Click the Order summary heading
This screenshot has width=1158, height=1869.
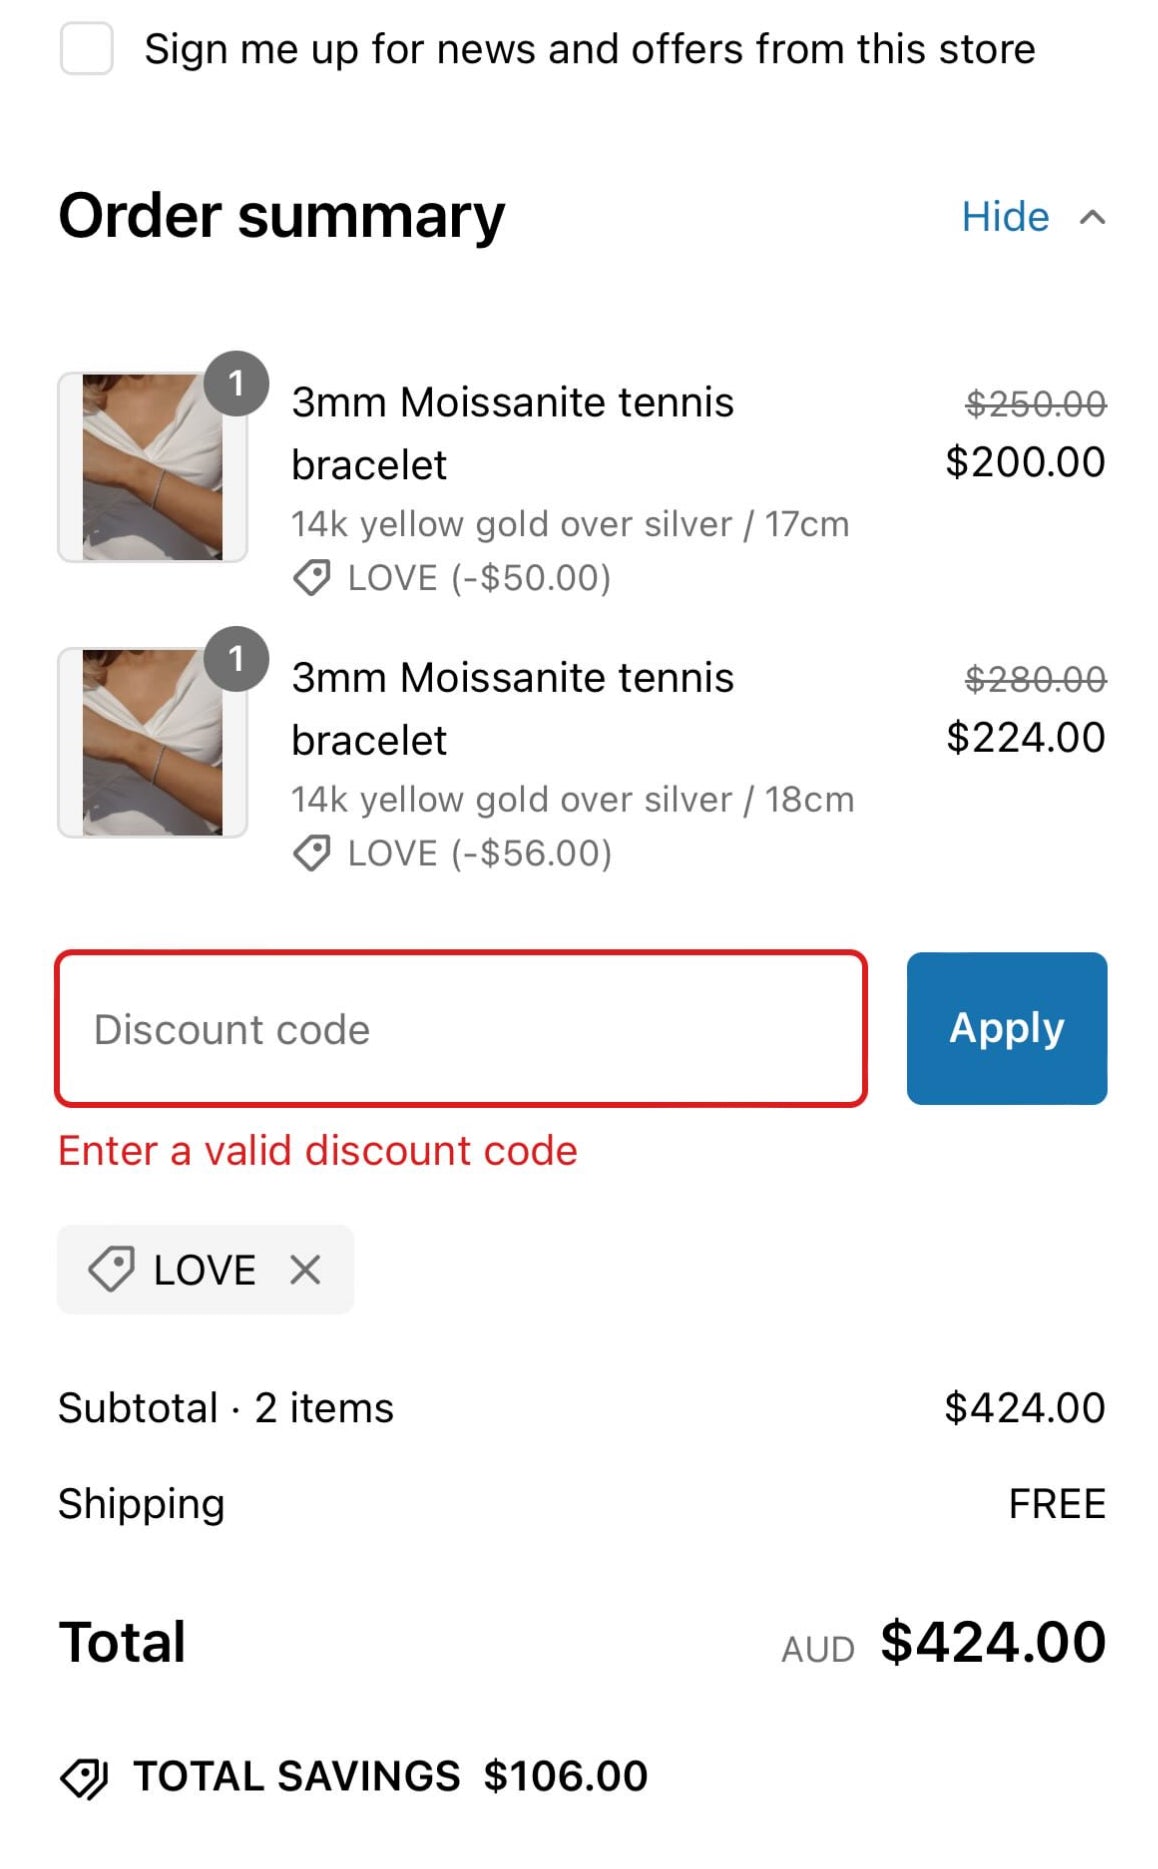(282, 216)
